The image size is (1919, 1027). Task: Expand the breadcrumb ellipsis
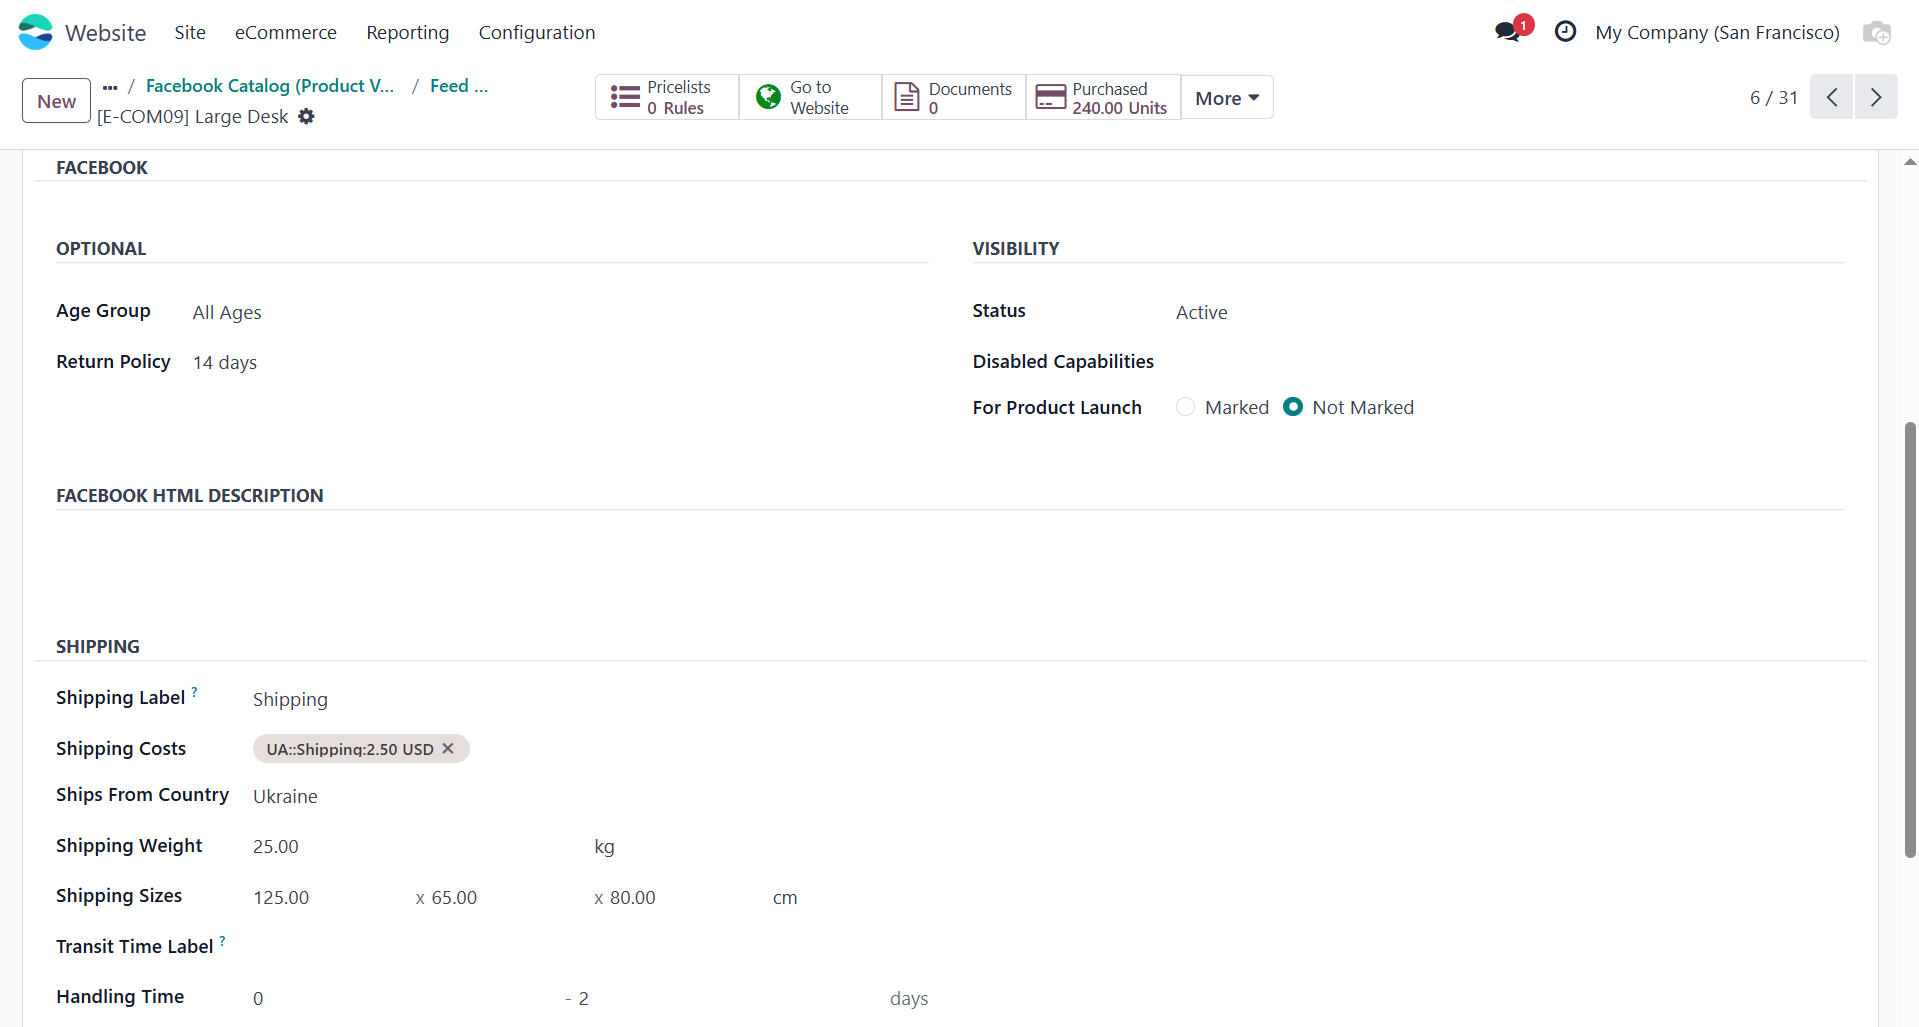[110, 87]
